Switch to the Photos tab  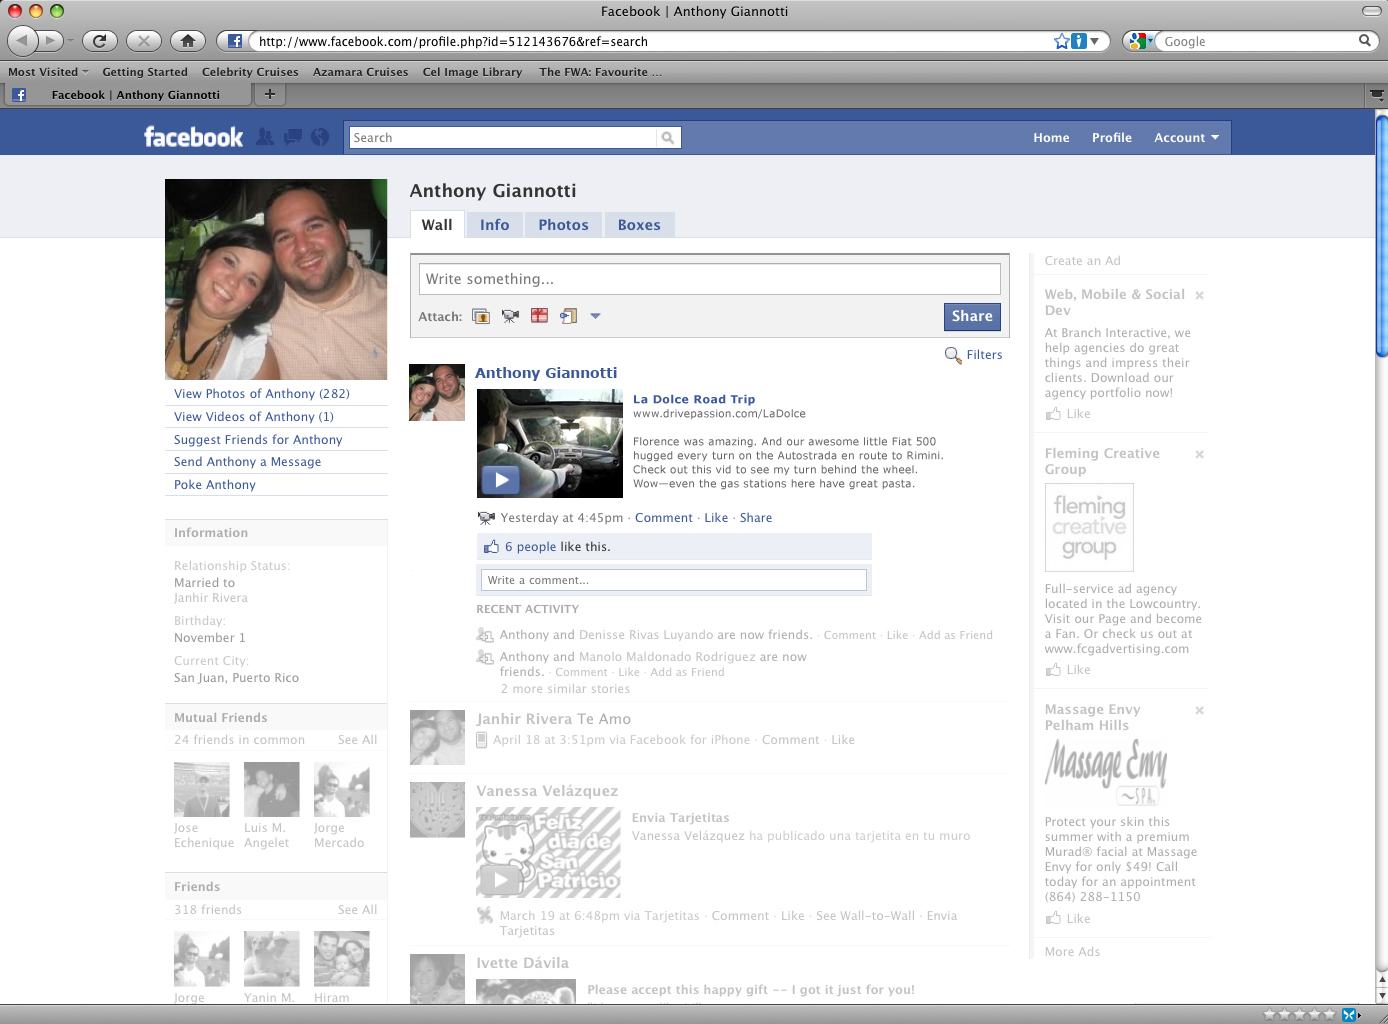pyautogui.click(x=563, y=225)
